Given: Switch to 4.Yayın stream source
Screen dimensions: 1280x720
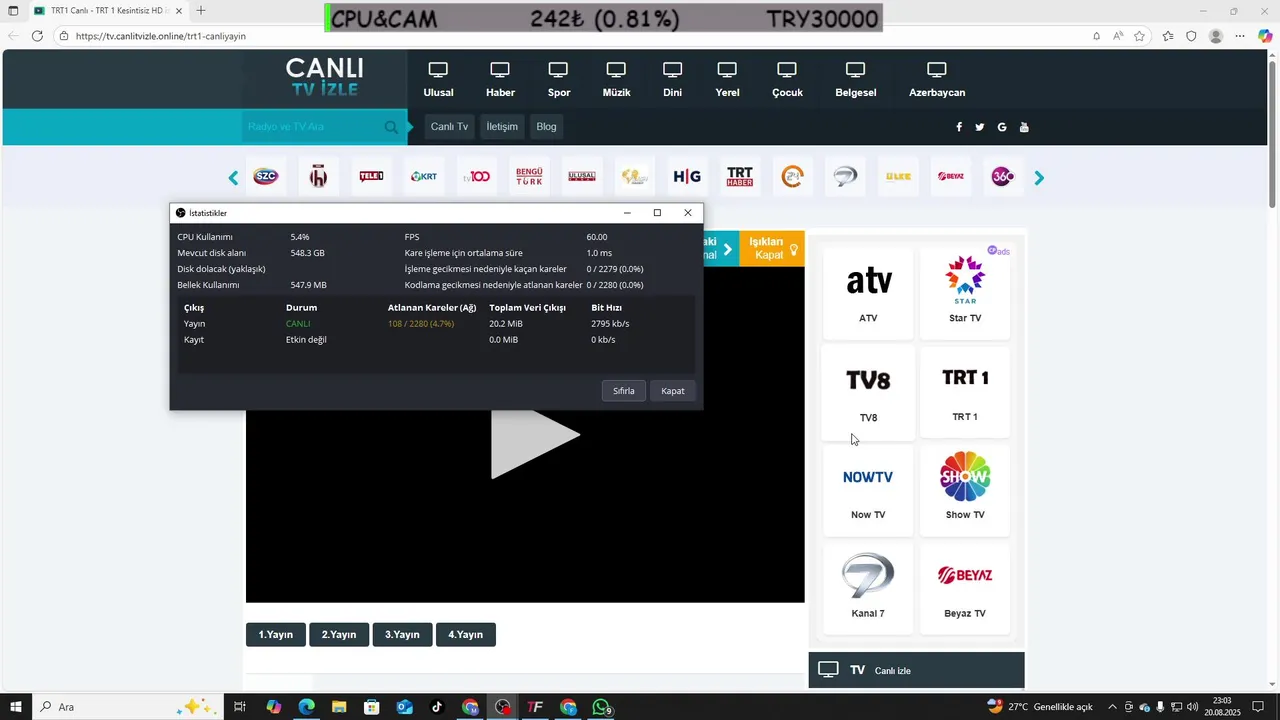Looking at the screenshot, I should (x=466, y=635).
